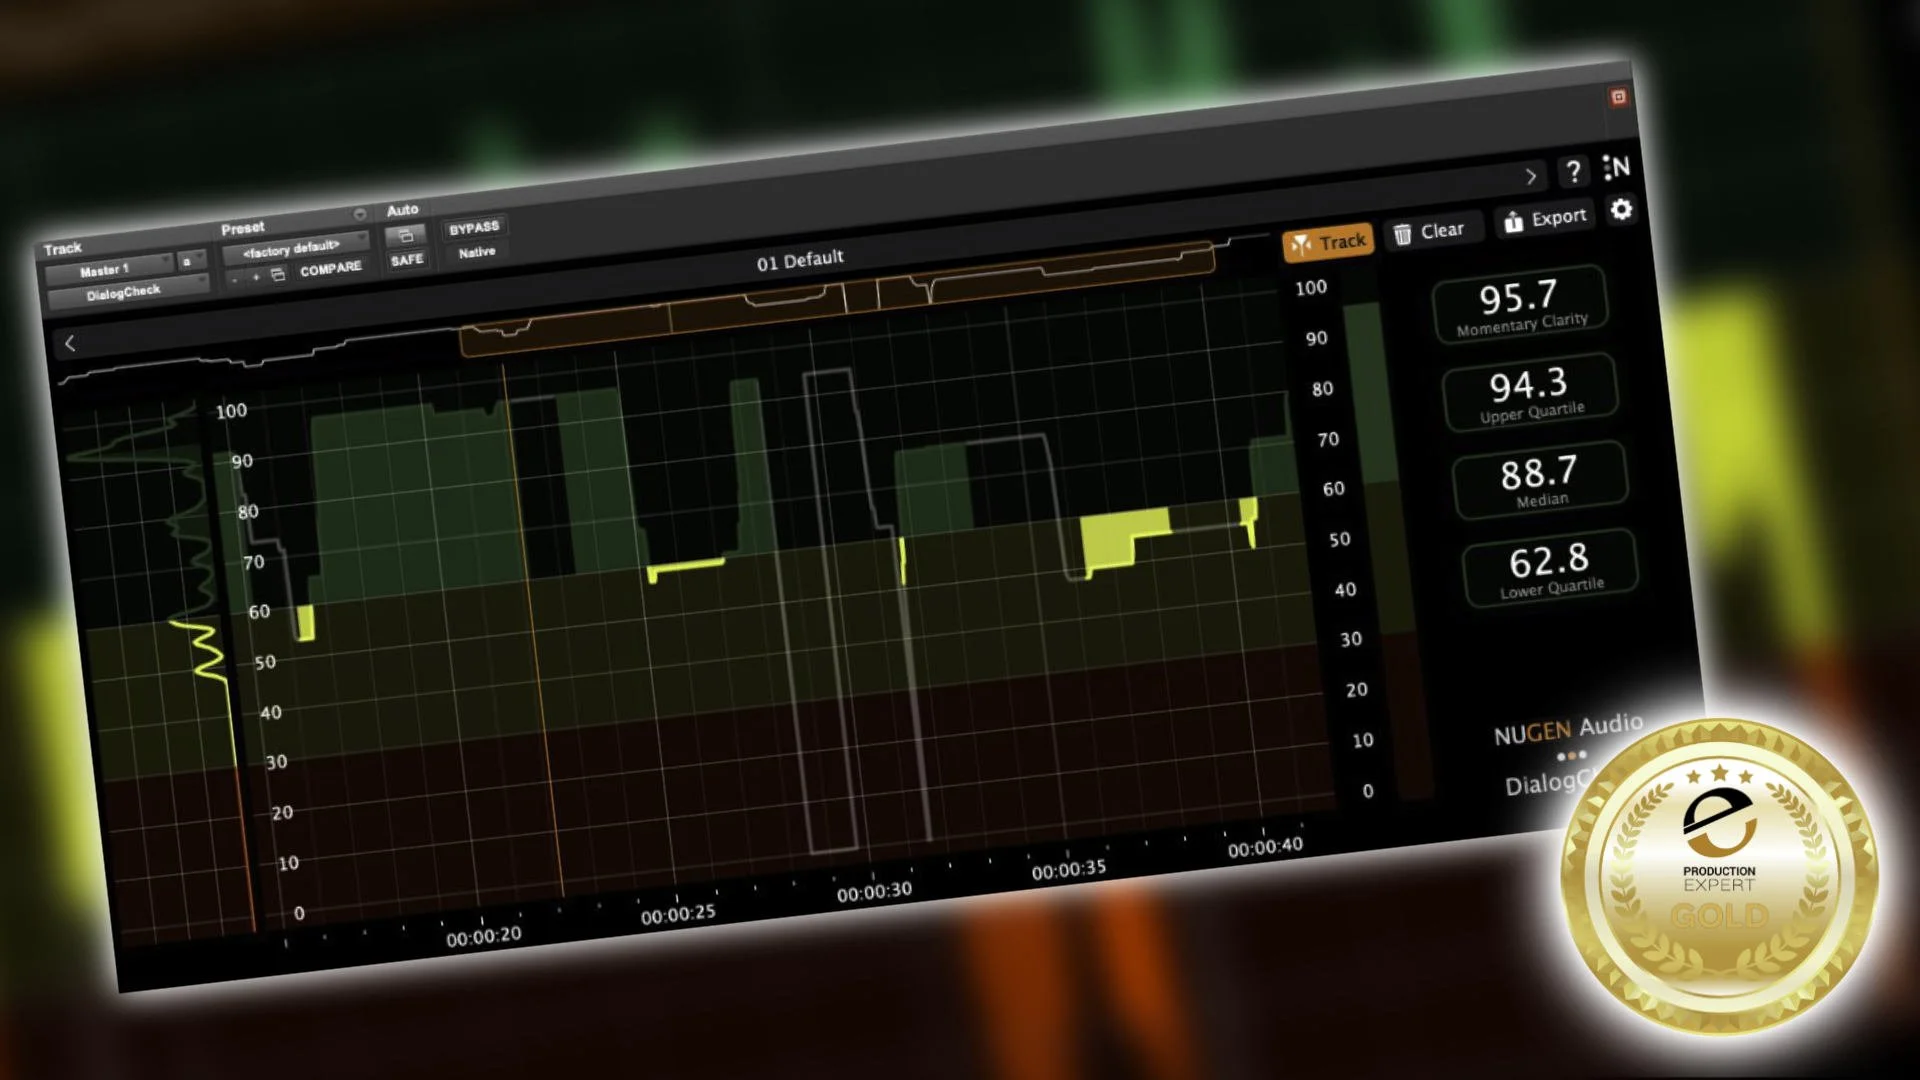
Task: Toggle automation SAFE mode
Action: click(x=407, y=260)
